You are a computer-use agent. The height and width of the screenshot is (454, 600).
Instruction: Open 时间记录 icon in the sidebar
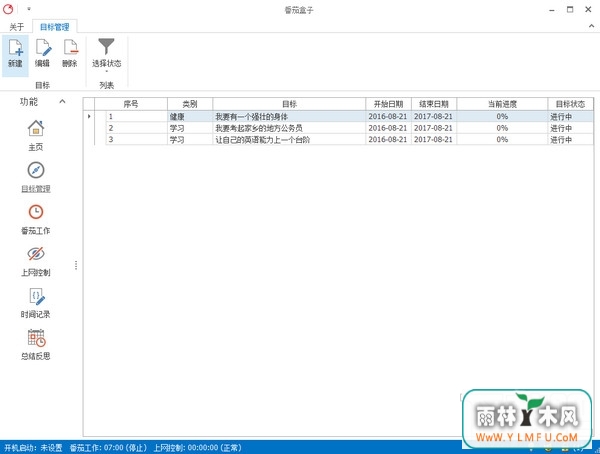36,296
